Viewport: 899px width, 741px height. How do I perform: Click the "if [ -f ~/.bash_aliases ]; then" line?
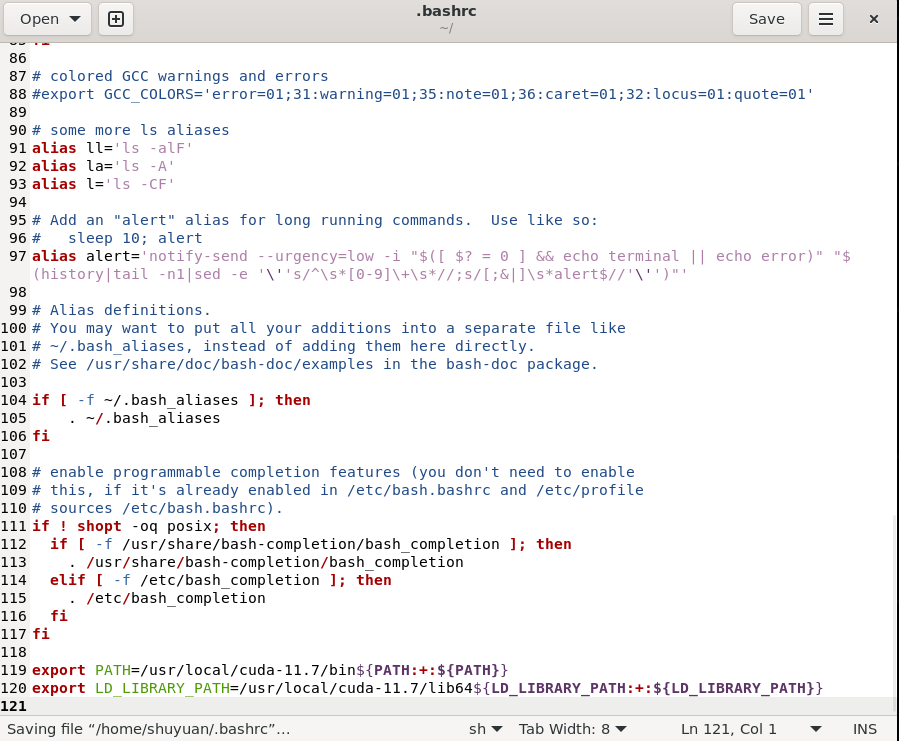coord(171,400)
